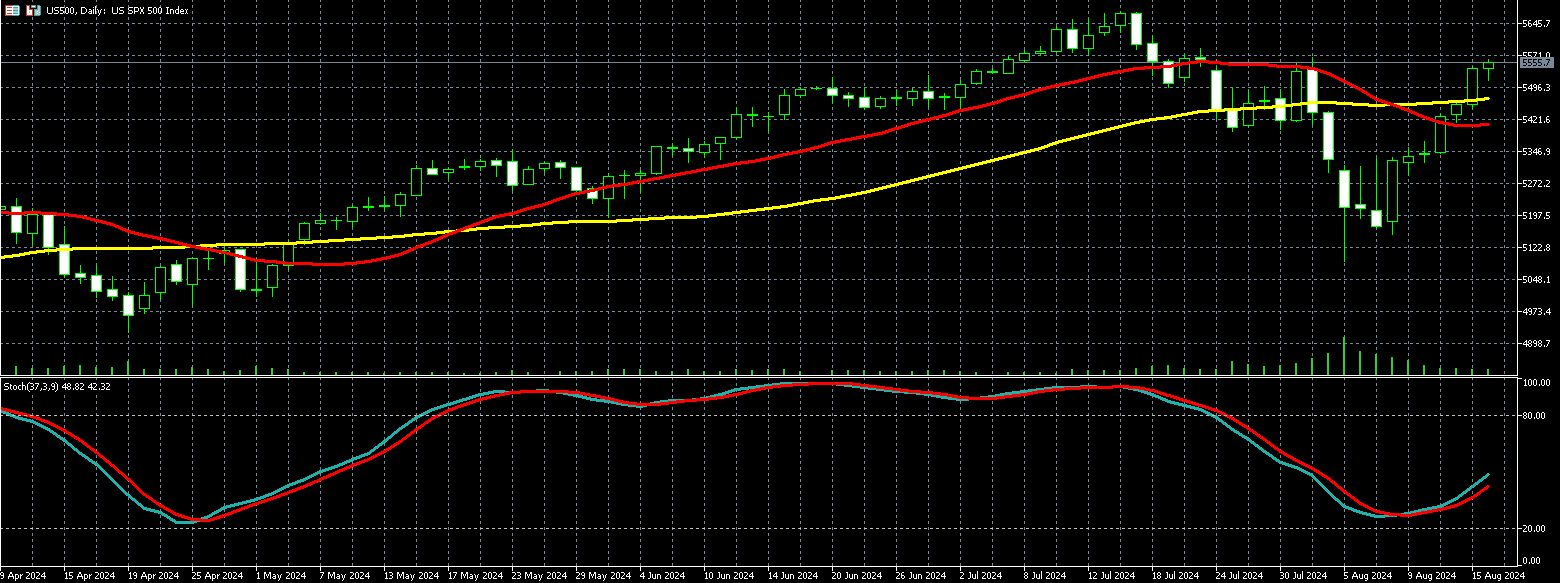This screenshot has height=583, width=1560.
Task: Click the 4973.4 price scale value
Action: [x=1536, y=312]
